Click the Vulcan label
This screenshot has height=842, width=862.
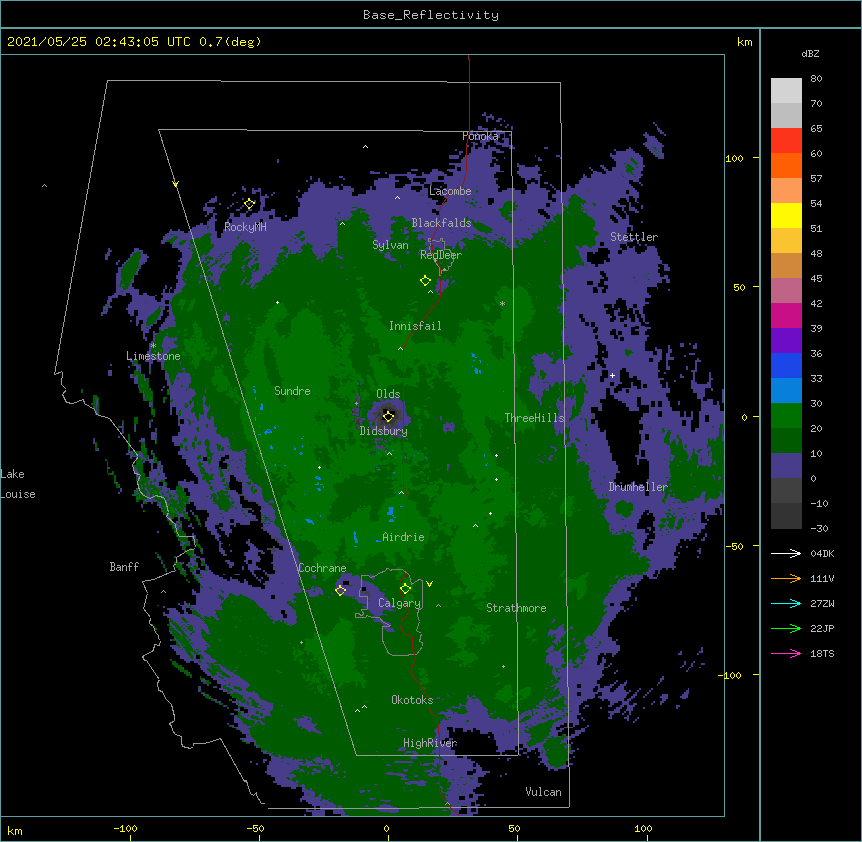point(543,792)
